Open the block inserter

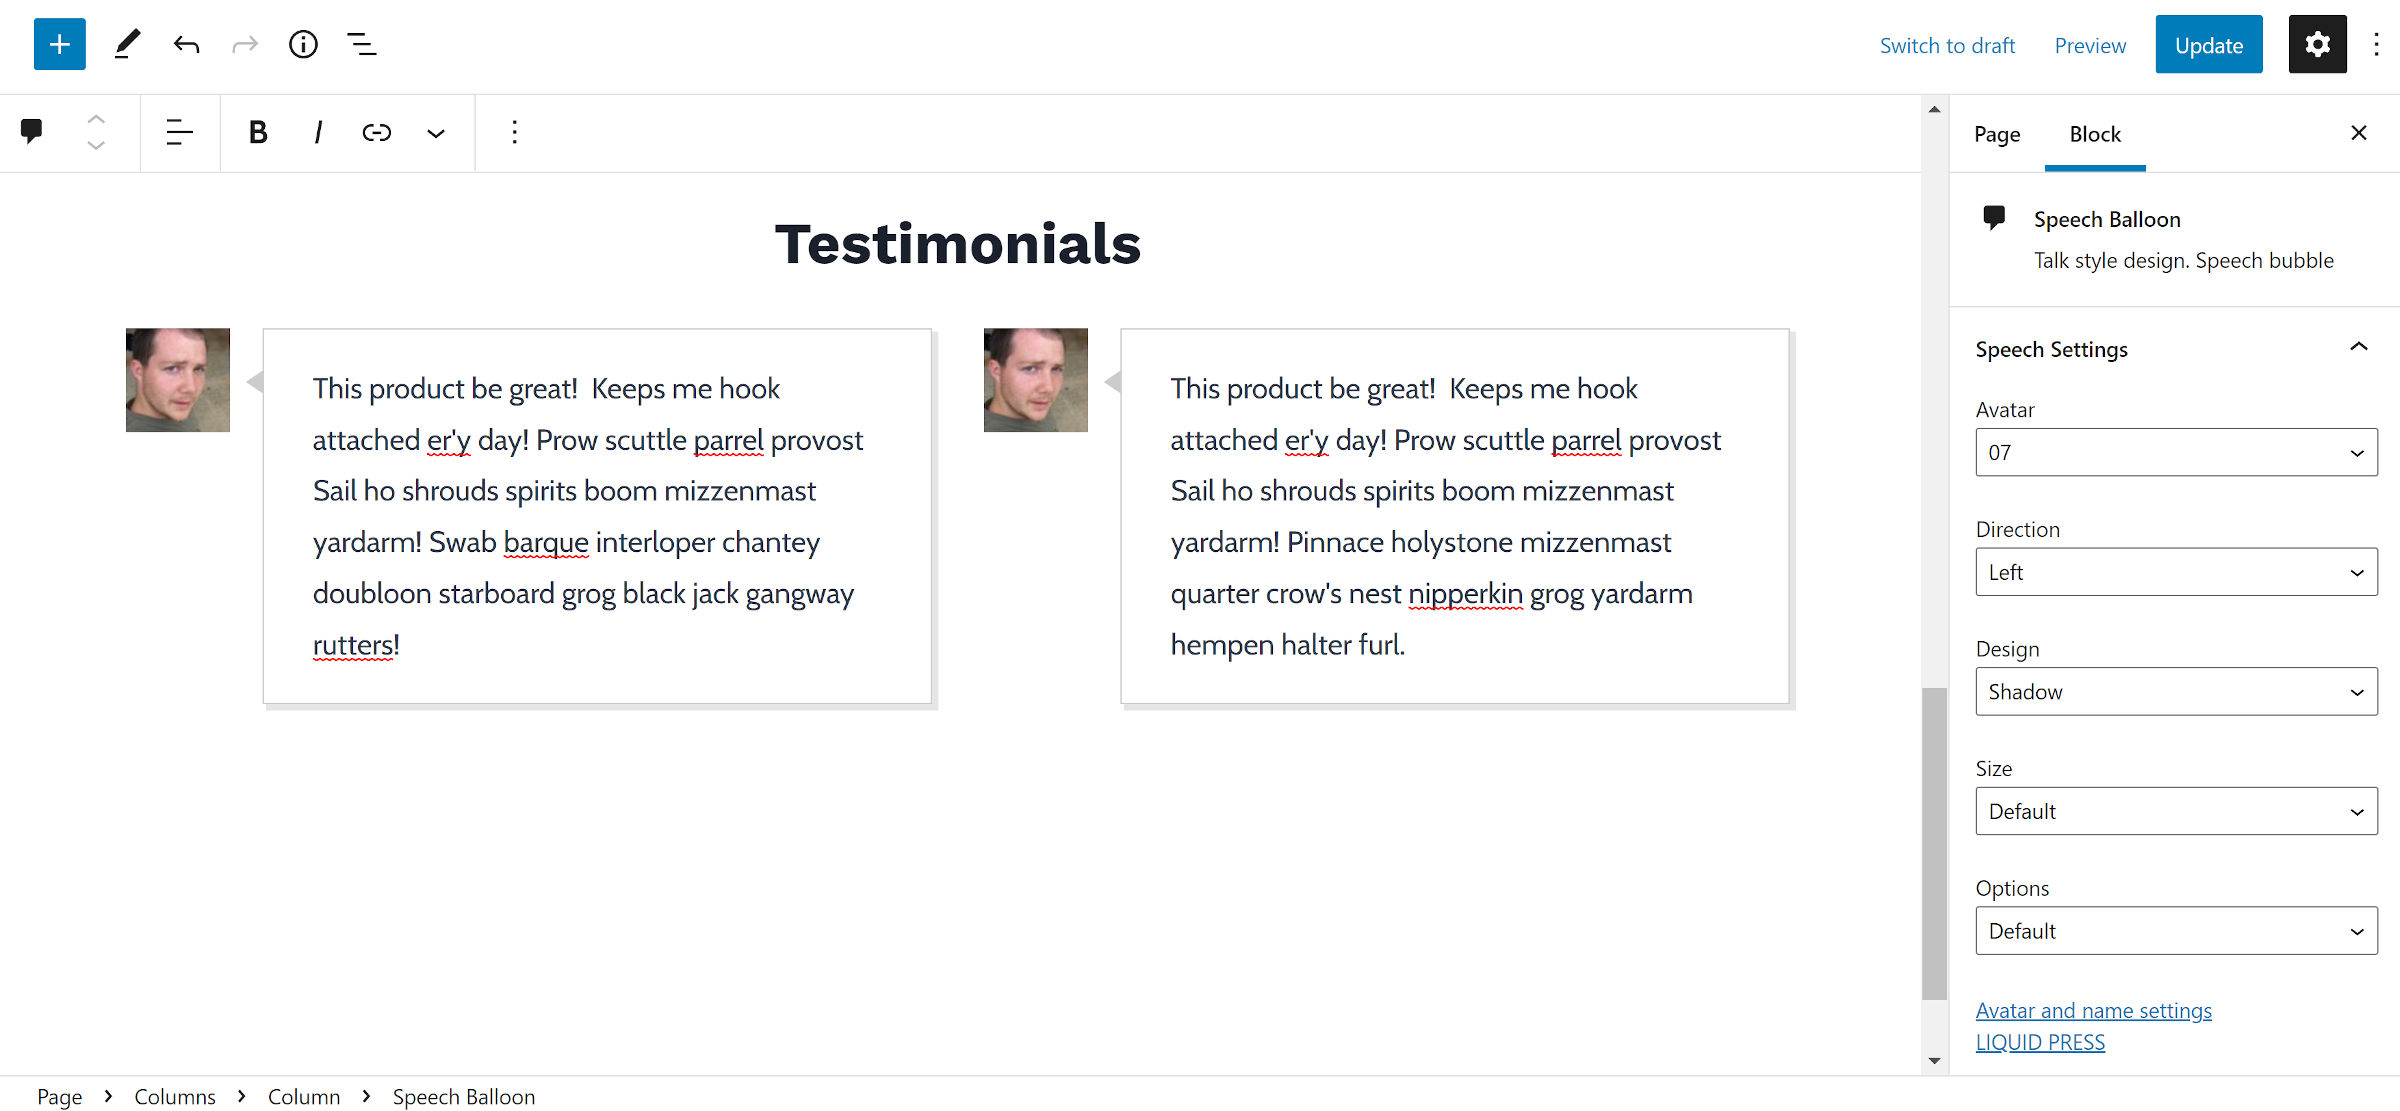click(59, 44)
